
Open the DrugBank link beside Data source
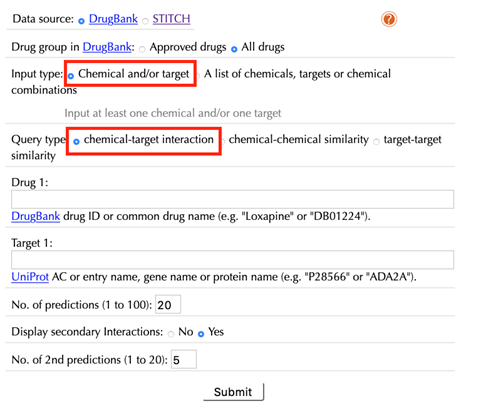(x=113, y=19)
